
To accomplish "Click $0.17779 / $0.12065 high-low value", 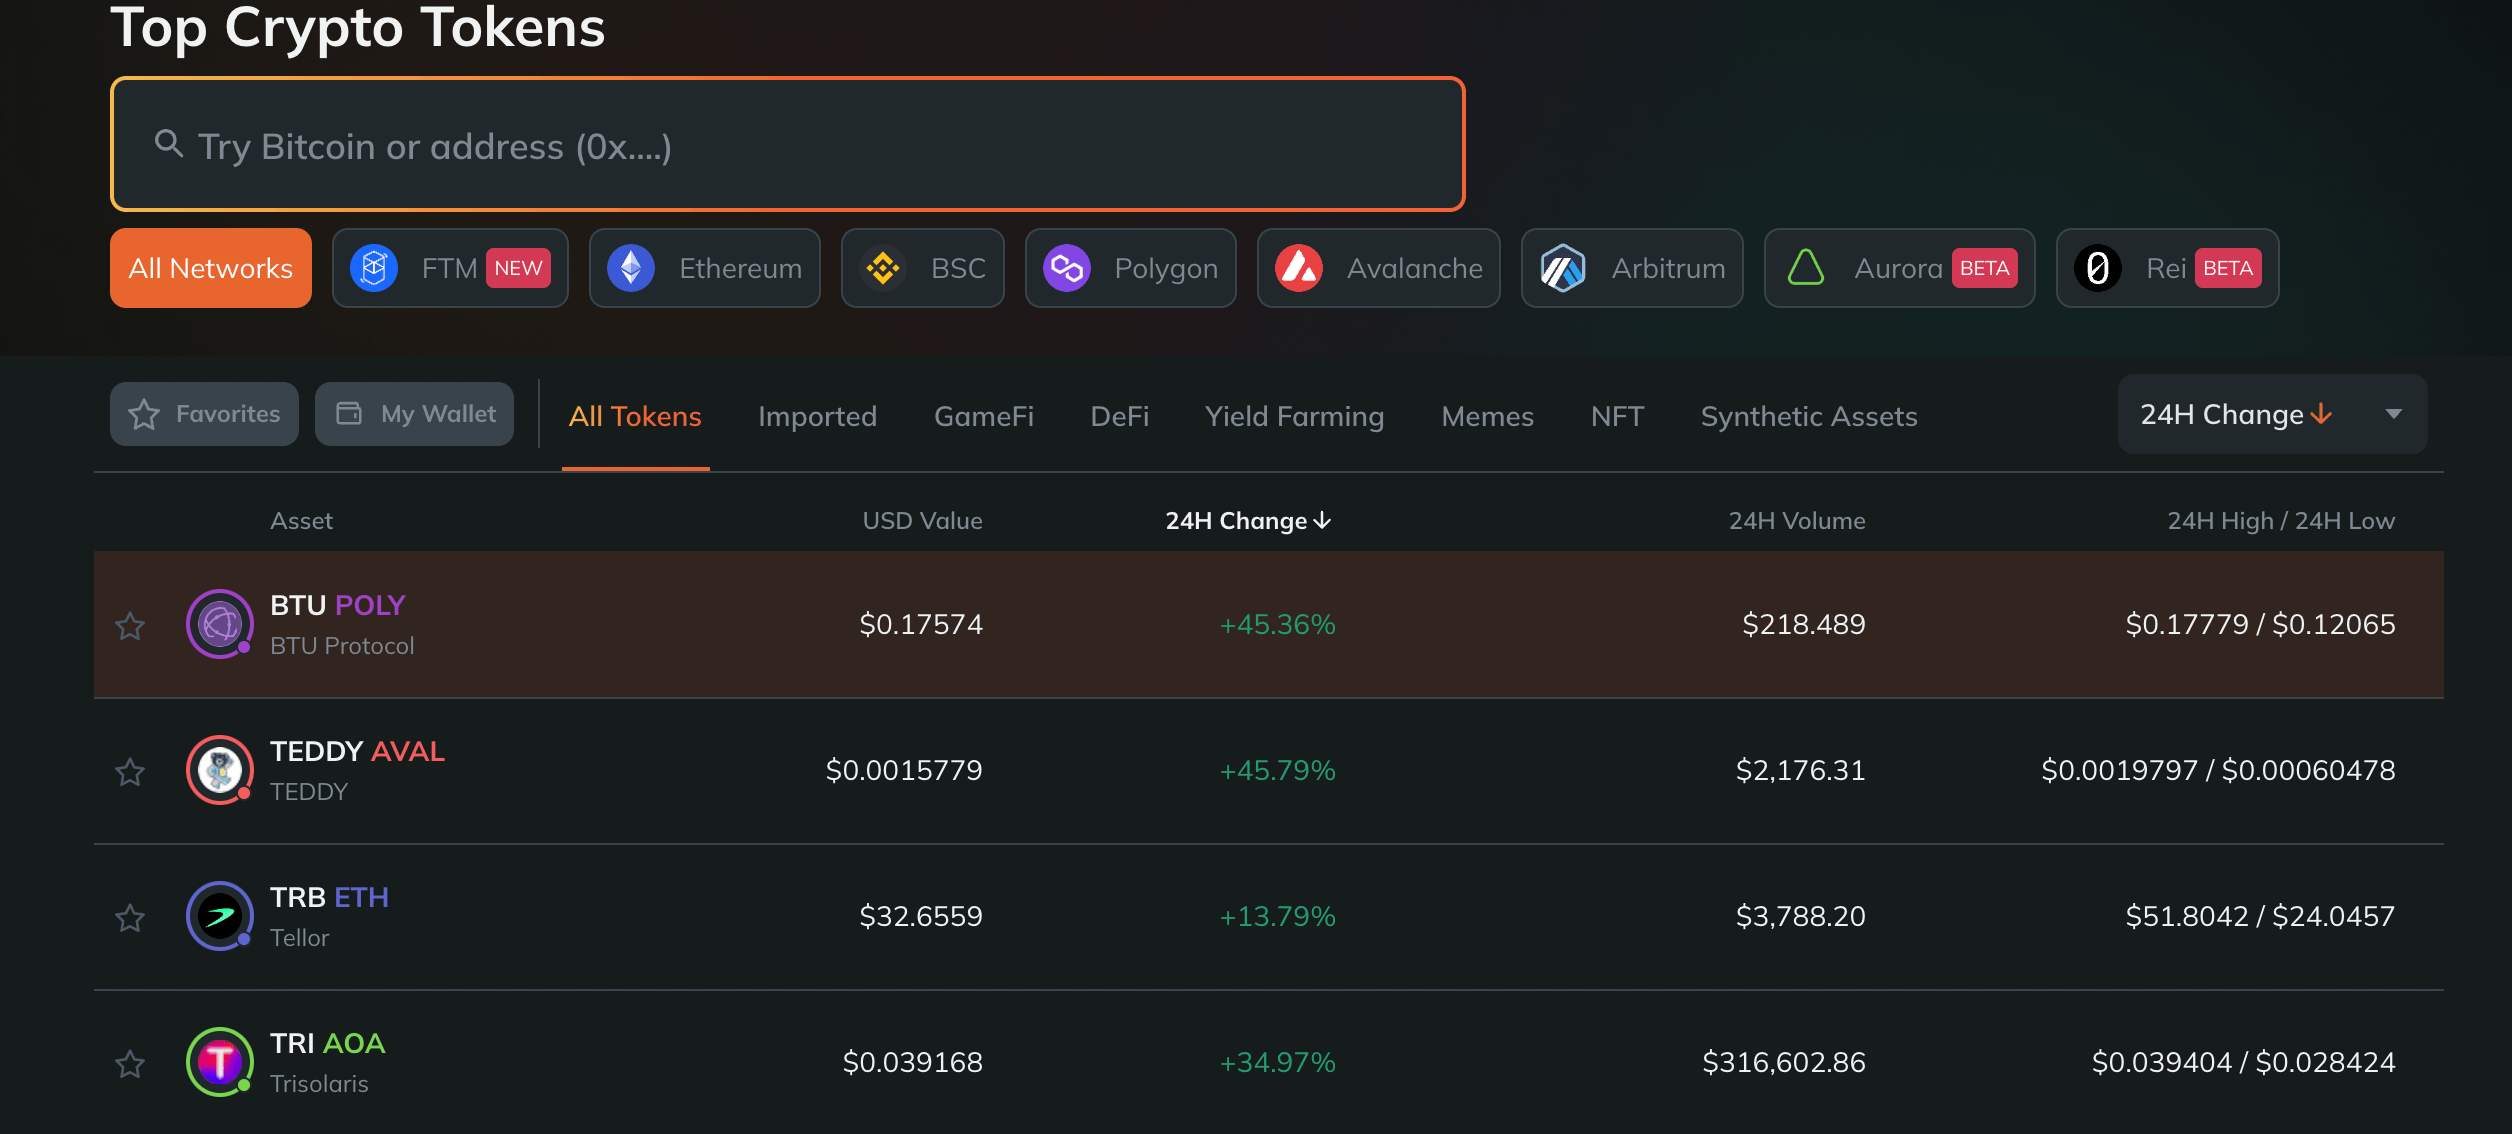I will 2260,624.
